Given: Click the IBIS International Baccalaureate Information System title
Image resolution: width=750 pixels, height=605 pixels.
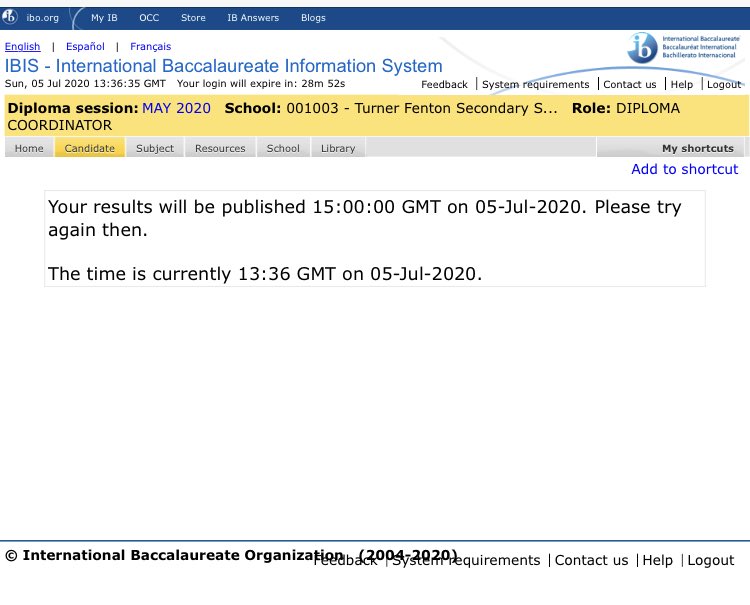Looking at the screenshot, I should [223, 66].
